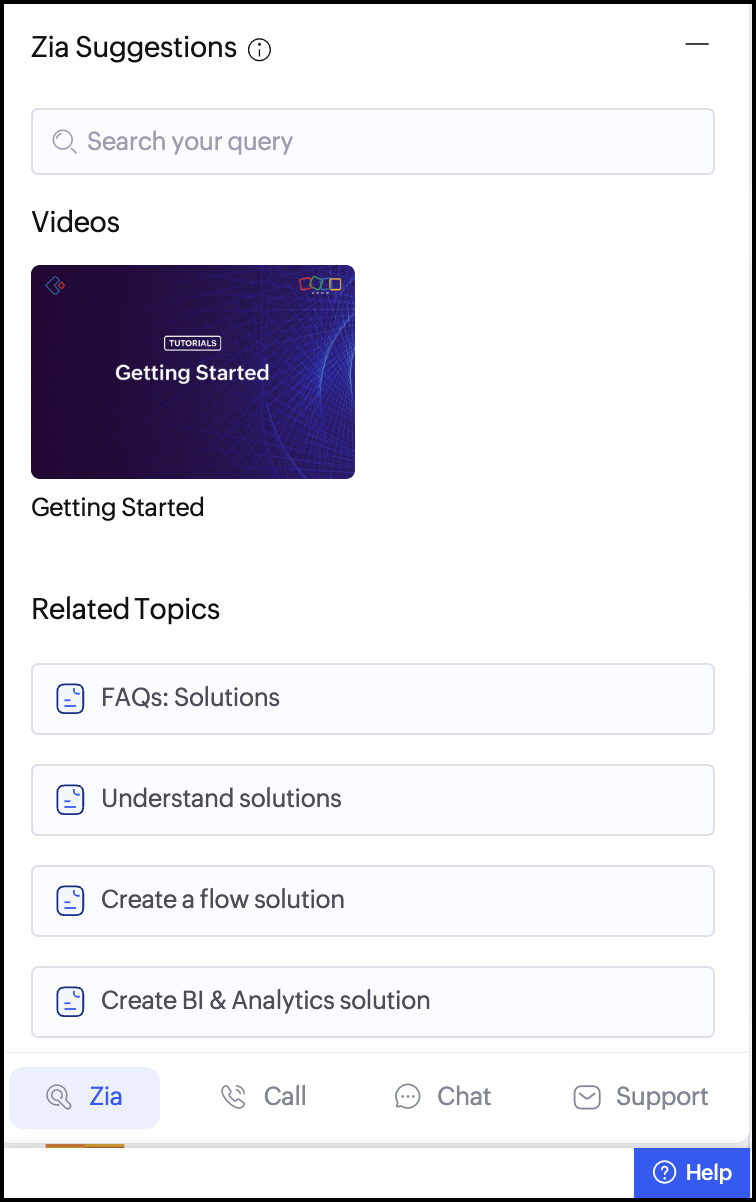The image size is (756, 1202).
Task: Click the document icon beside Create a flow solution
Action: 70,900
